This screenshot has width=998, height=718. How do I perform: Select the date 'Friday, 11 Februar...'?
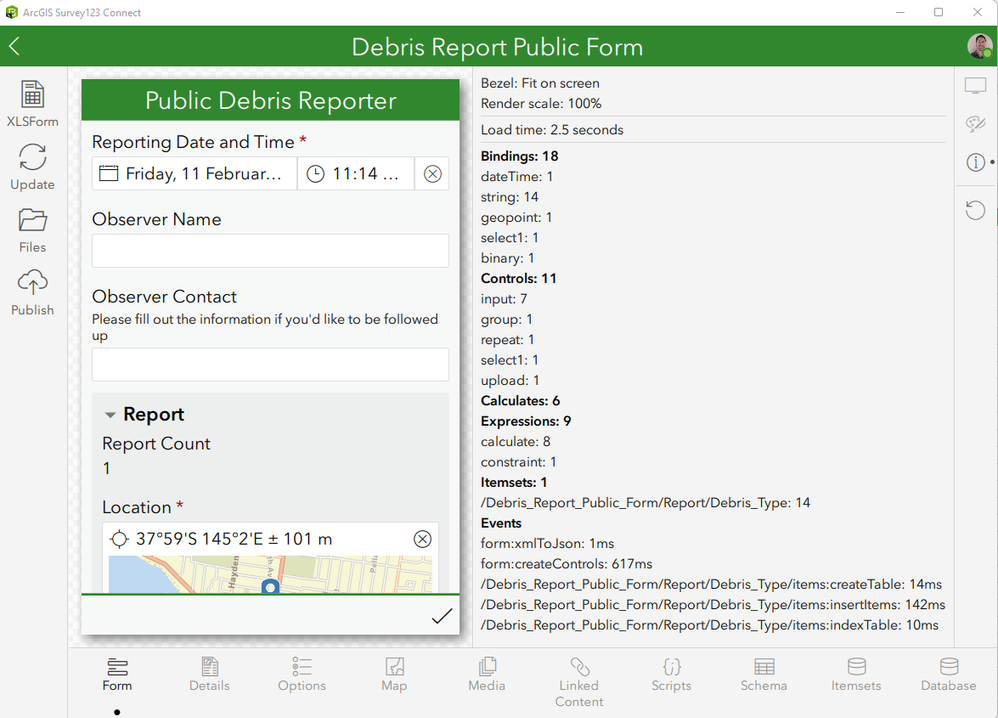tap(203, 174)
